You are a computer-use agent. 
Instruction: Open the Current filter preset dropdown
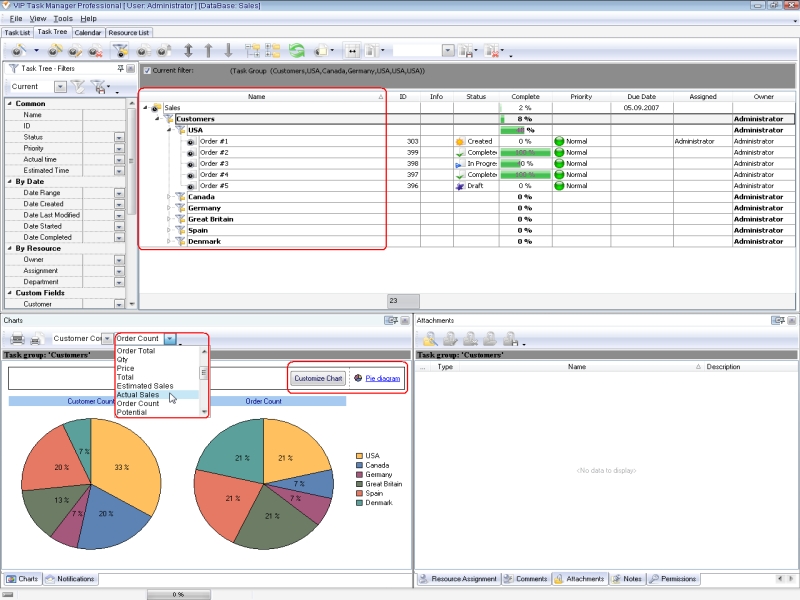[x=60, y=87]
